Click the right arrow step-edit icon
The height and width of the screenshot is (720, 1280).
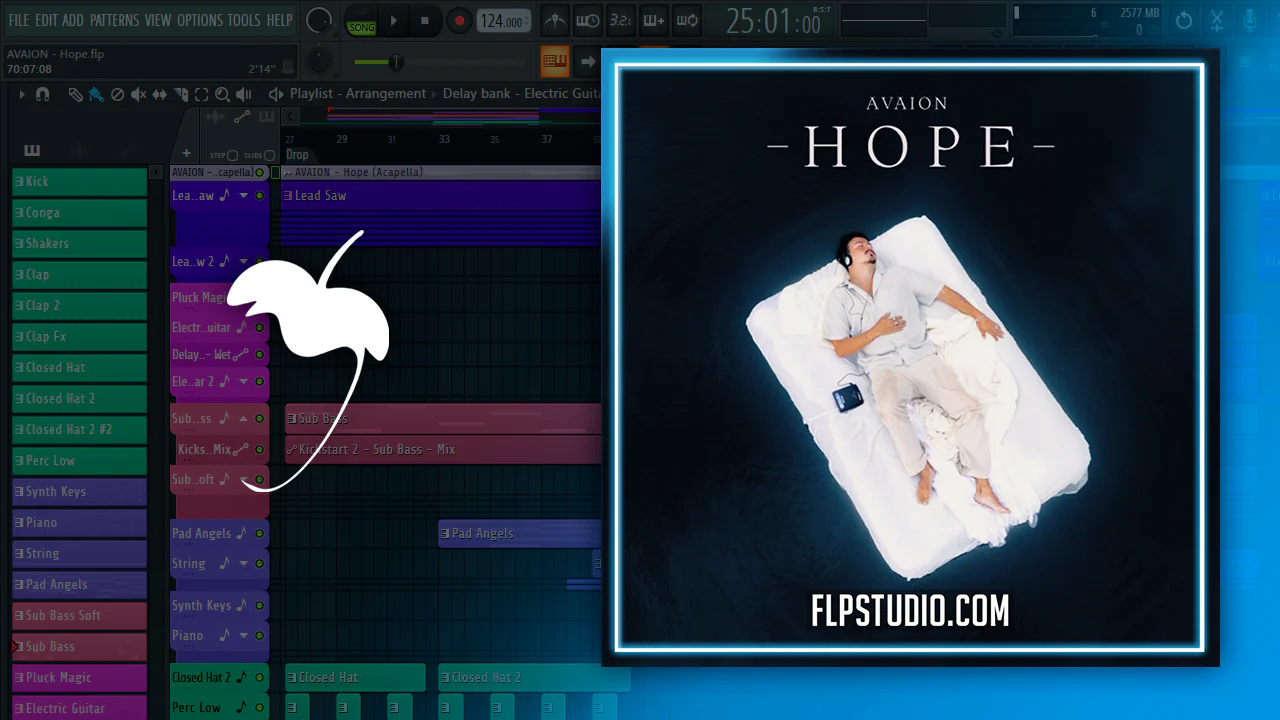click(x=588, y=62)
